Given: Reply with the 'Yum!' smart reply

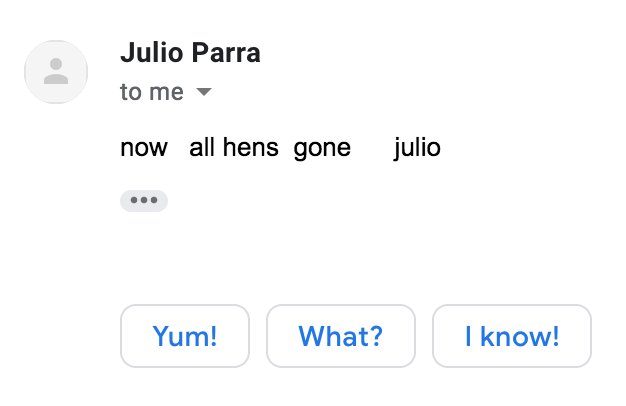Looking at the screenshot, I should coord(185,336).
